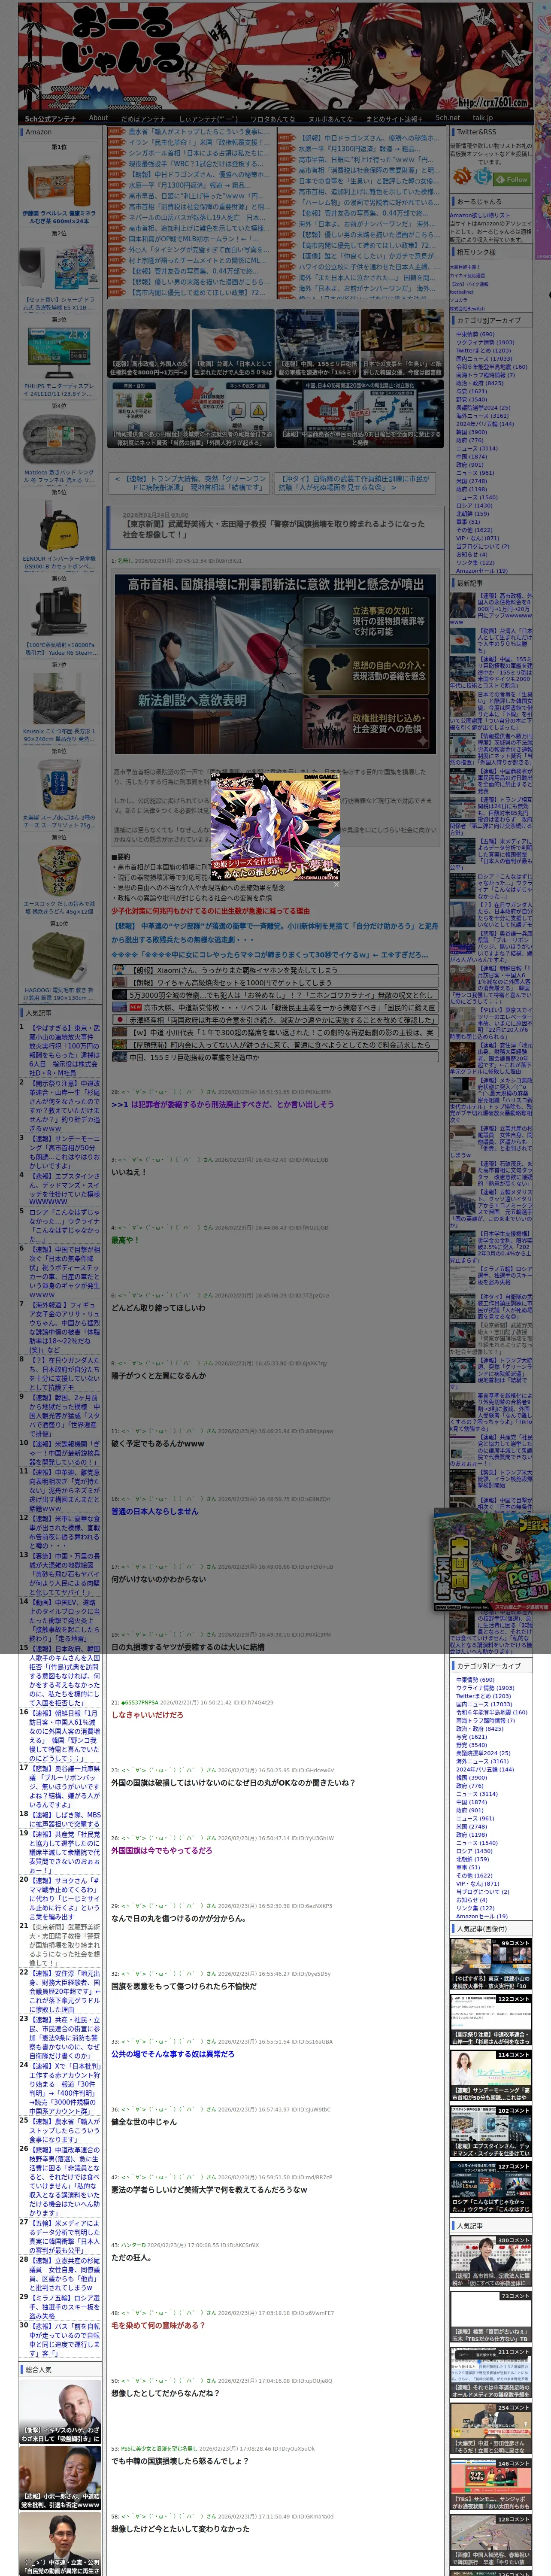The height and width of the screenshot is (2576, 551).
Task: Open 現役最強投手「WBC？1試合だけは登板 headline
Action: pyautogui.click(x=197, y=163)
